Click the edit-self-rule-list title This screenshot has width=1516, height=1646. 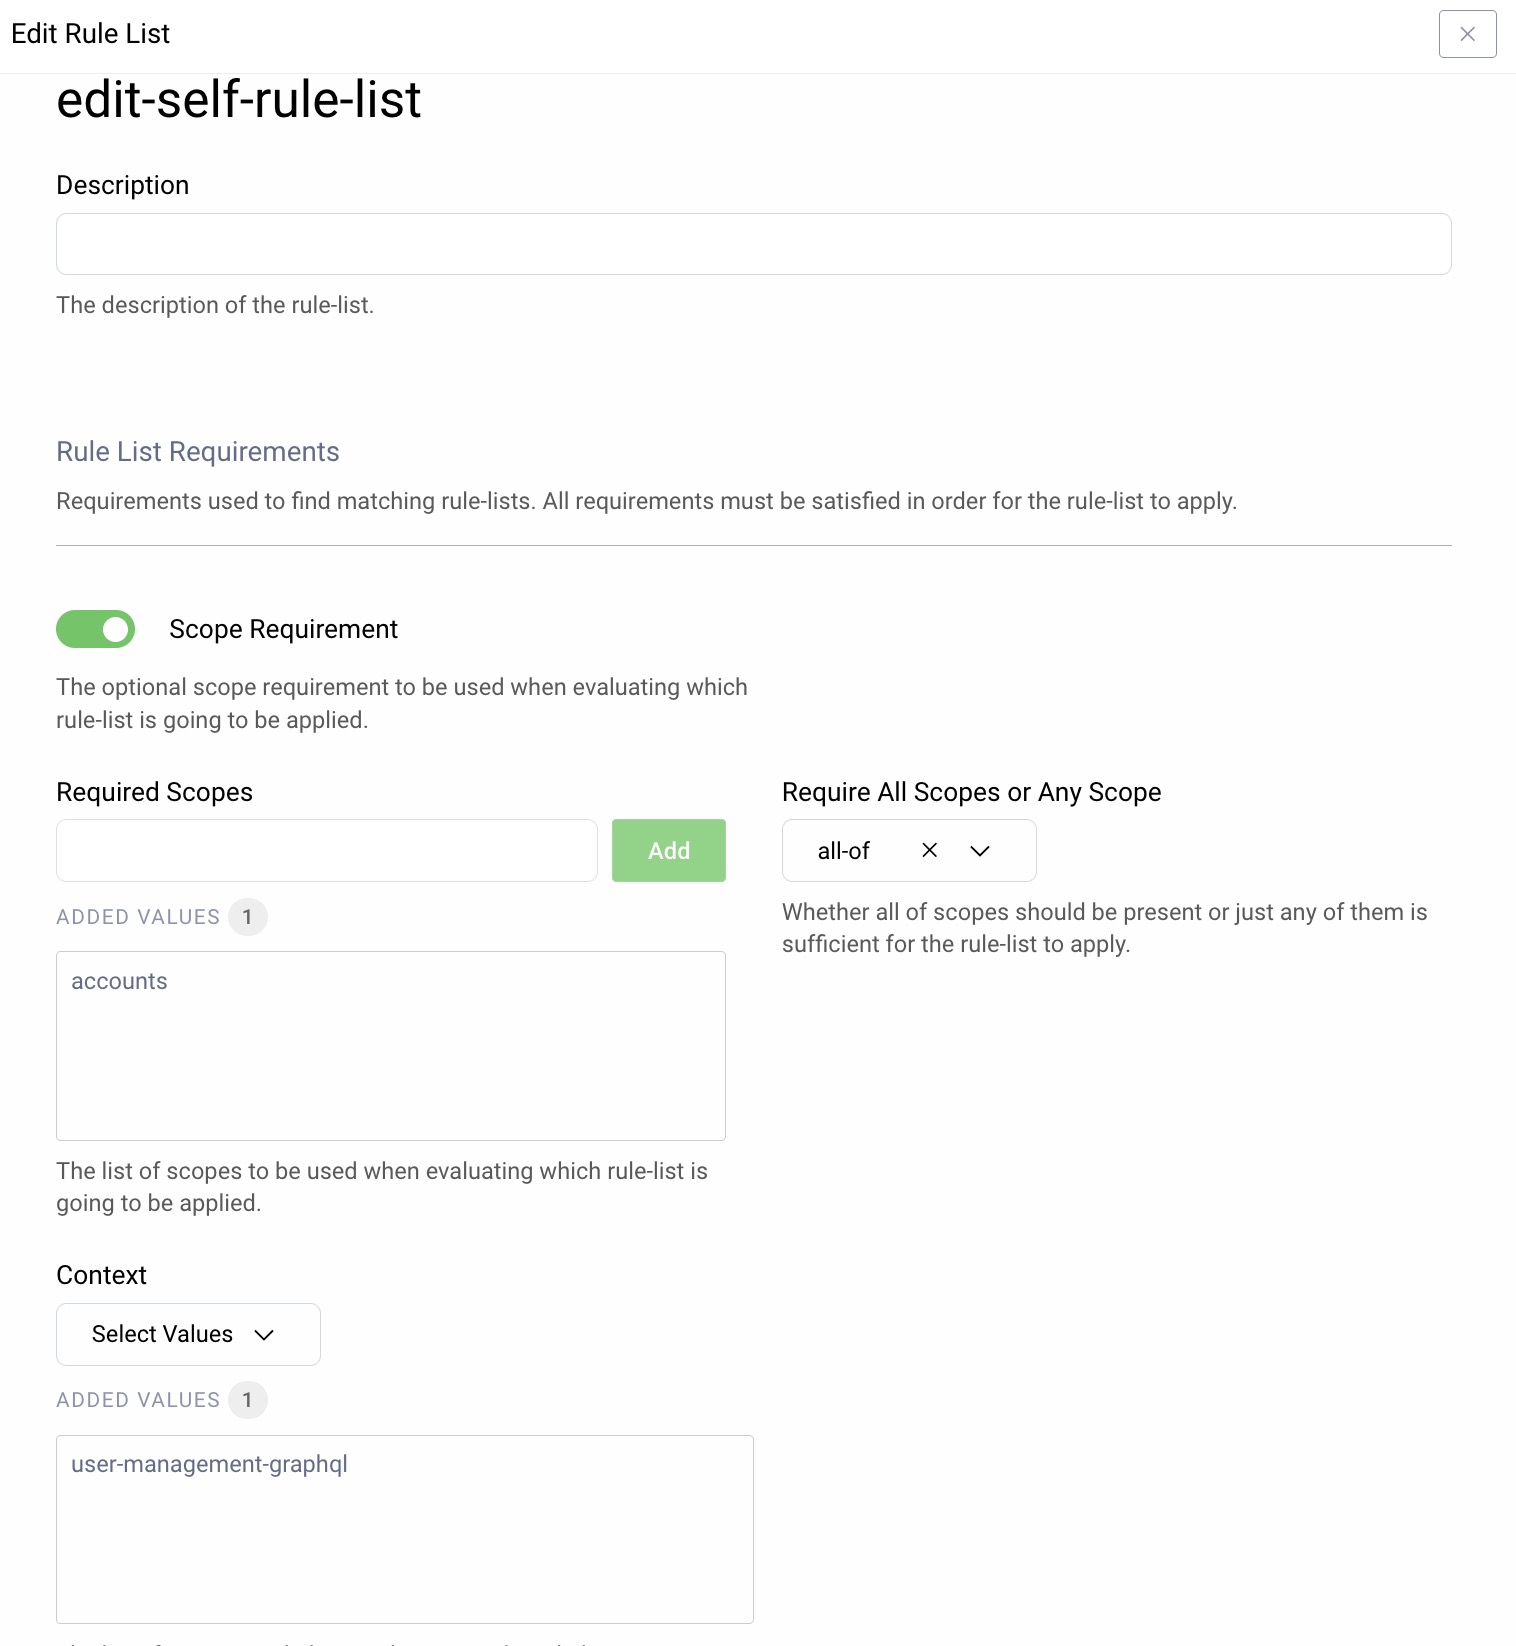point(238,99)
